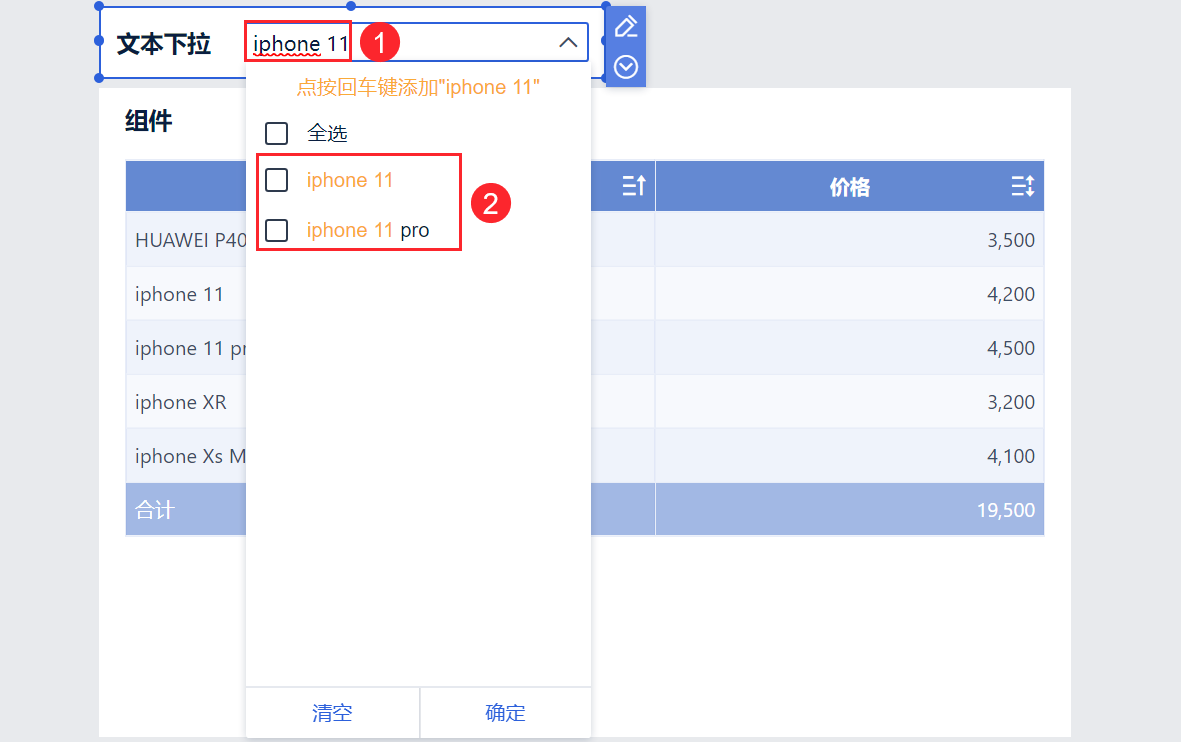Tick the iphone 11 checkbox
This screenshot has width=1181, height=742.
click(x=277, y=180)
